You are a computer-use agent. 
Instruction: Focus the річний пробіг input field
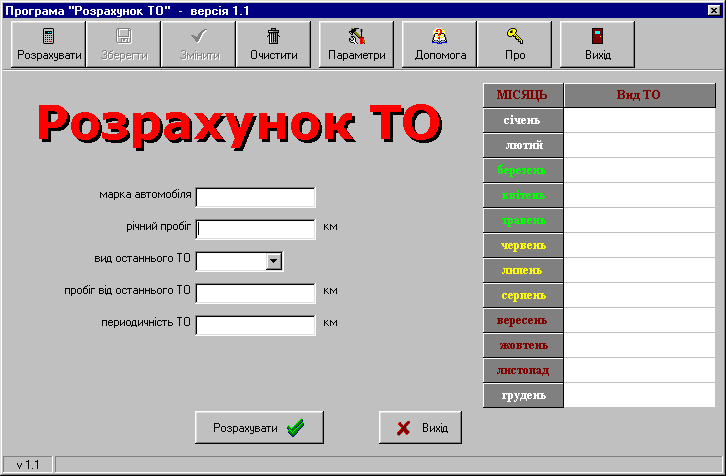point(256,229)
